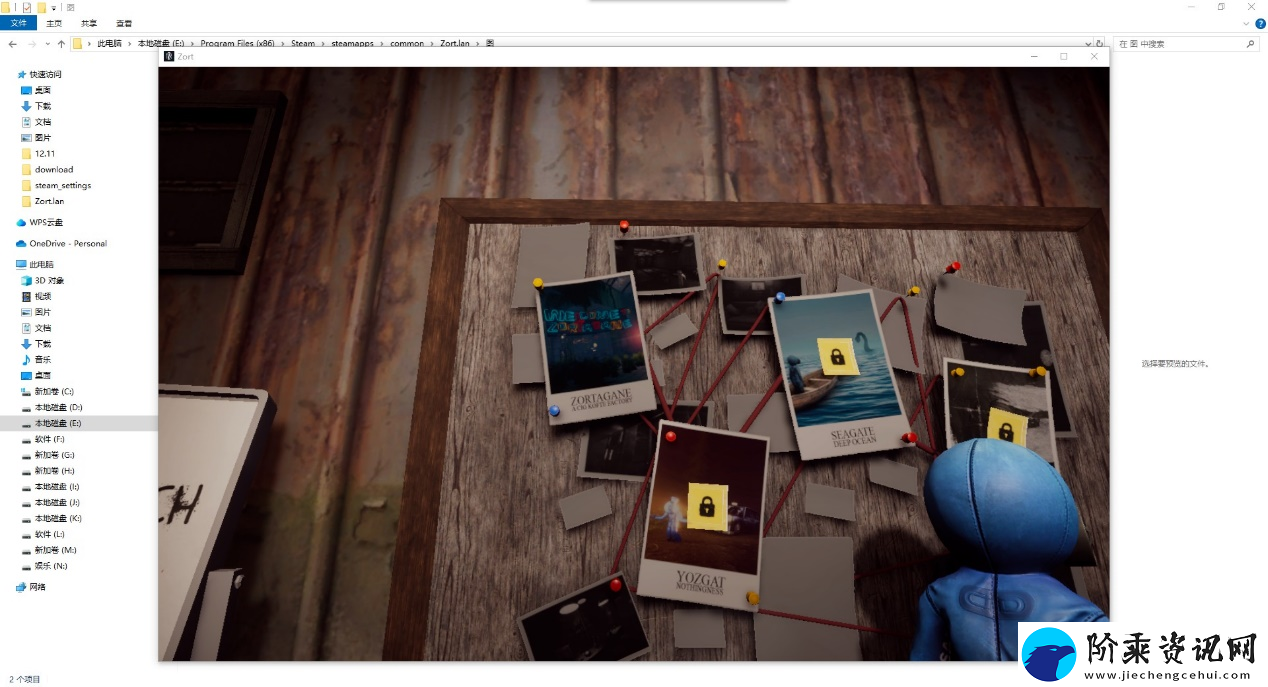
Task: Select 此电脑 (This PC) in the sidebar
Action: 33,264
